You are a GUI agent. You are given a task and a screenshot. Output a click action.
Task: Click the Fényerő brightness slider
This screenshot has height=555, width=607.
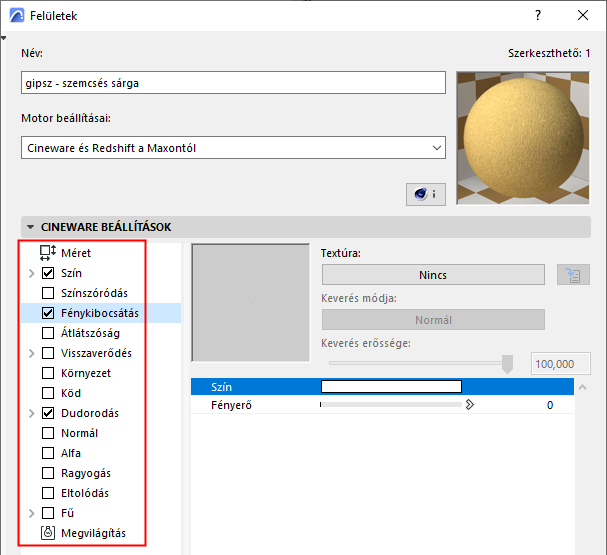pyautogui.click(x=391, y=405)
